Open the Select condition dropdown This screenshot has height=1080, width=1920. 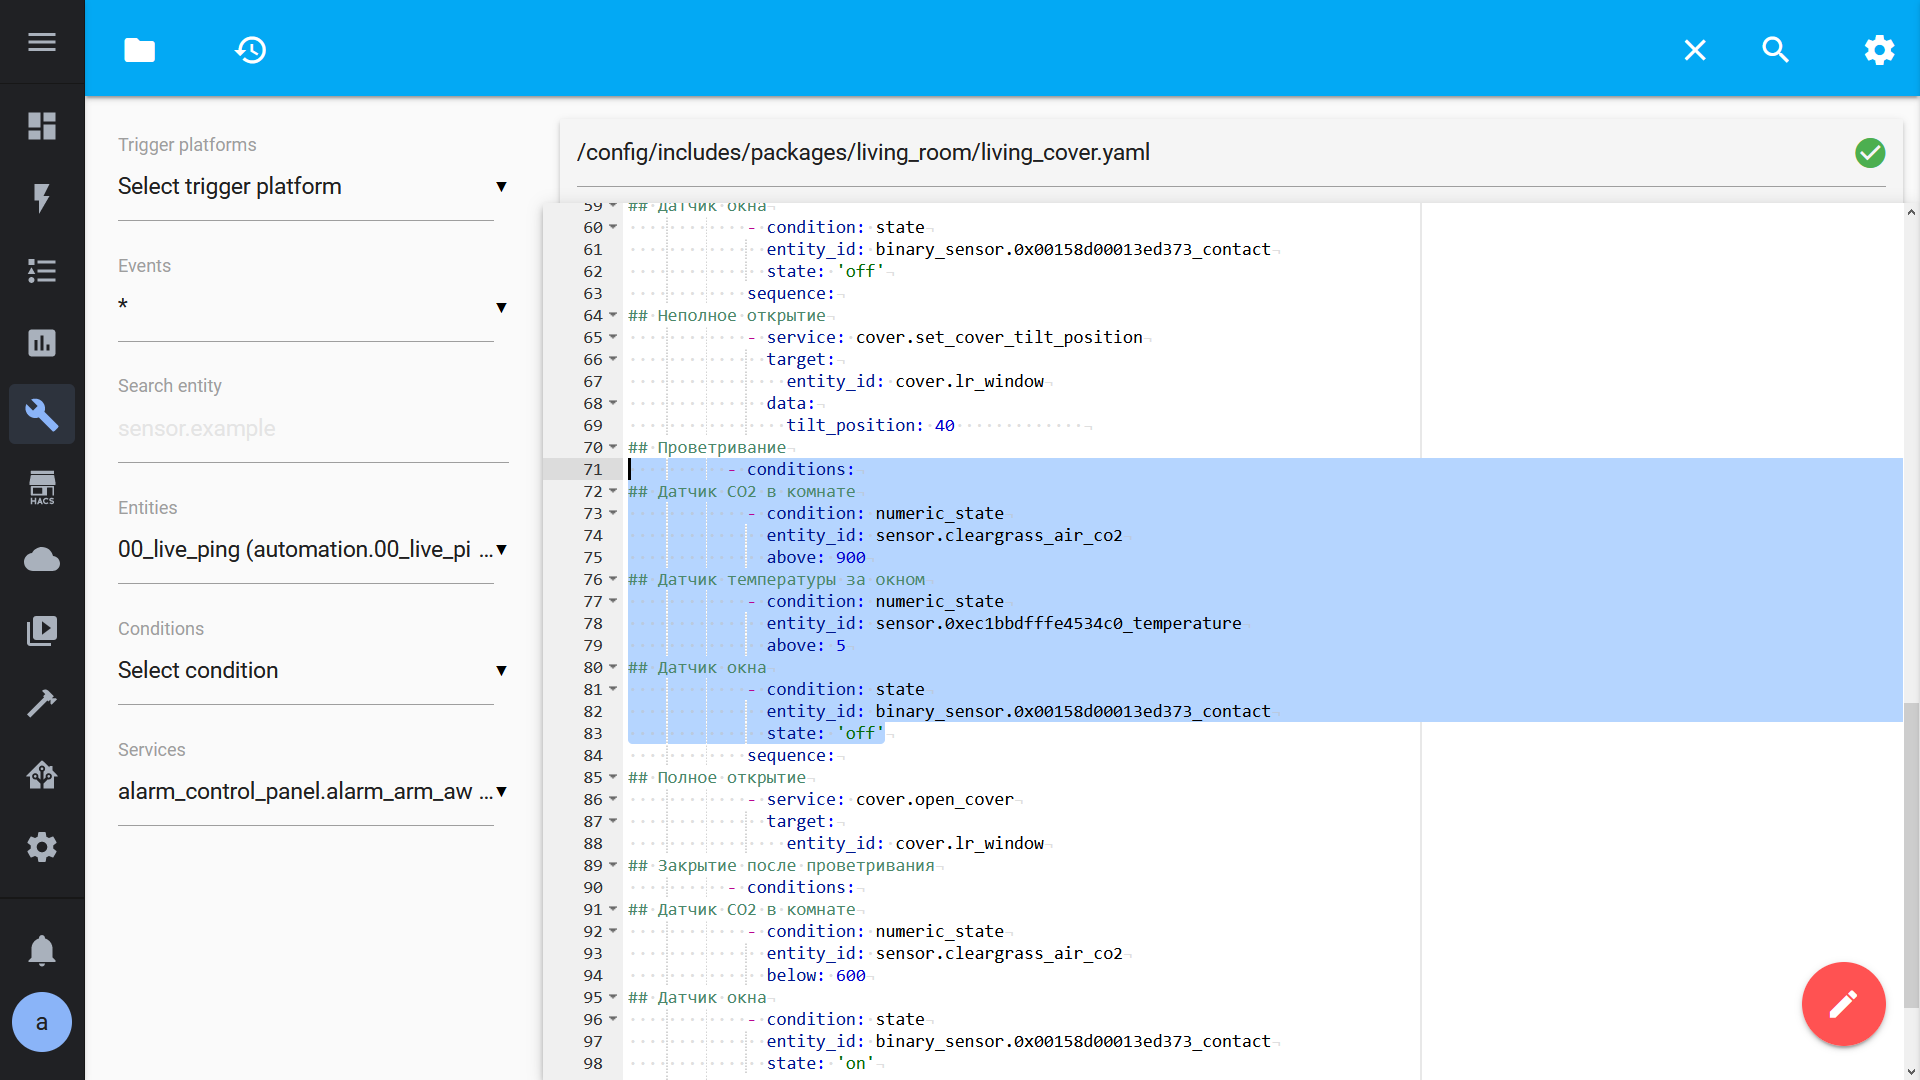[x=312, y=671]
